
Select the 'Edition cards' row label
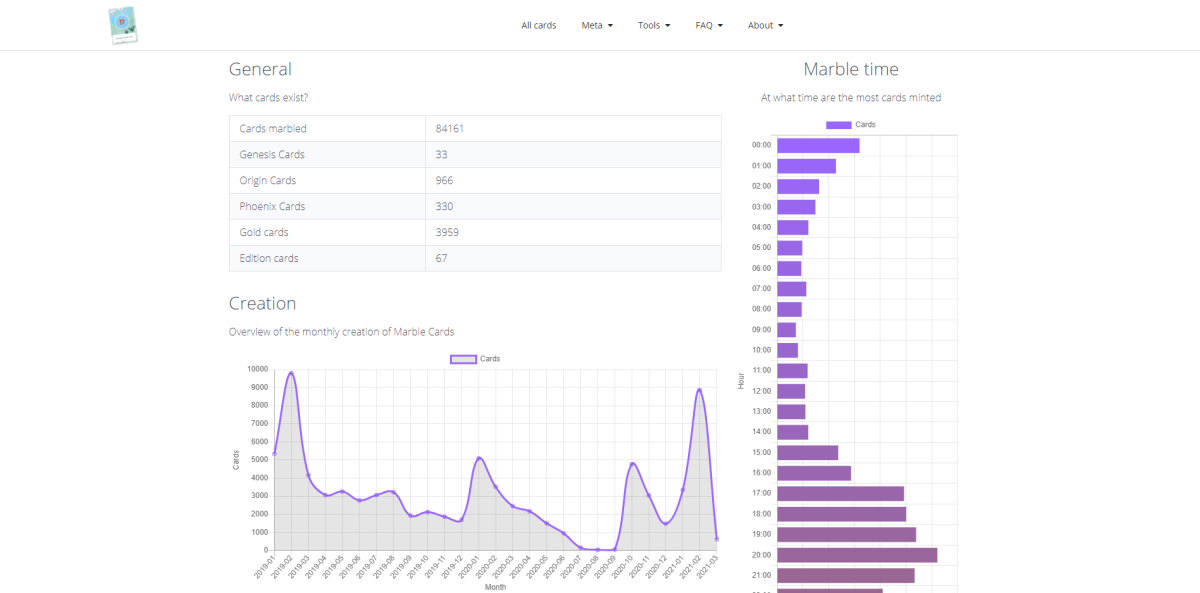(269, 259)
